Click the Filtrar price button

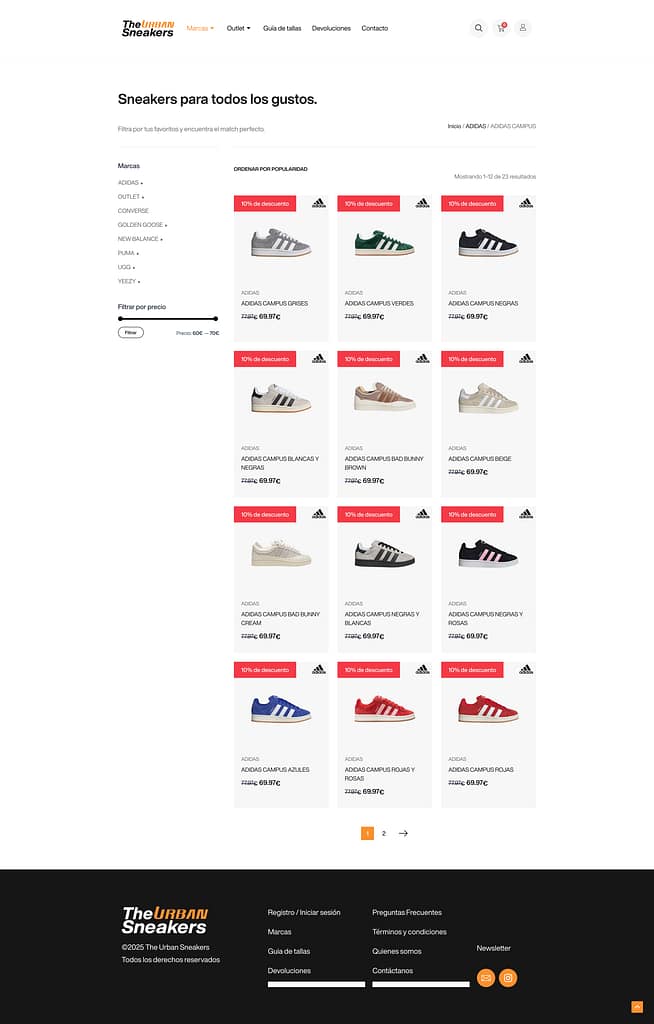pyautogui.click(x=131, y=332)
